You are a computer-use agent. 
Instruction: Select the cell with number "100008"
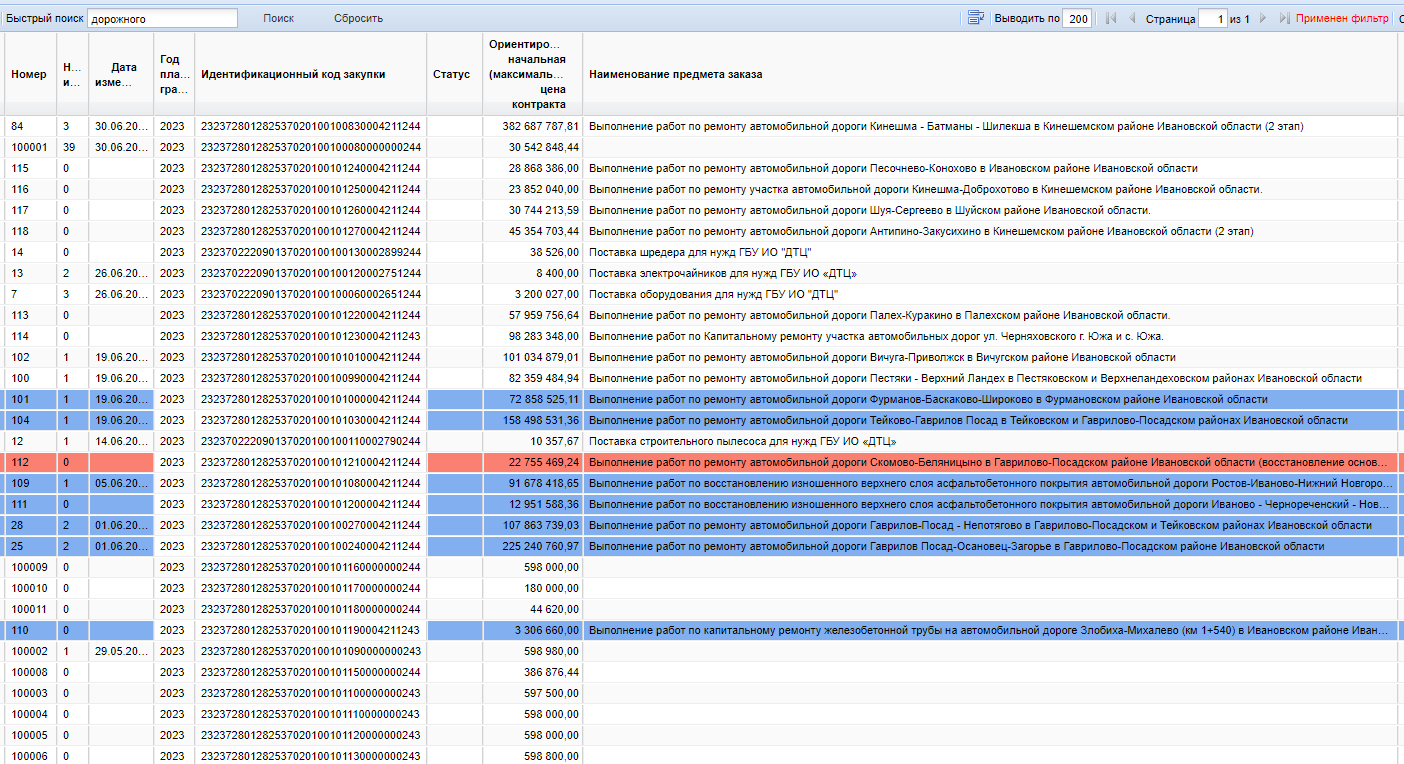29,672
